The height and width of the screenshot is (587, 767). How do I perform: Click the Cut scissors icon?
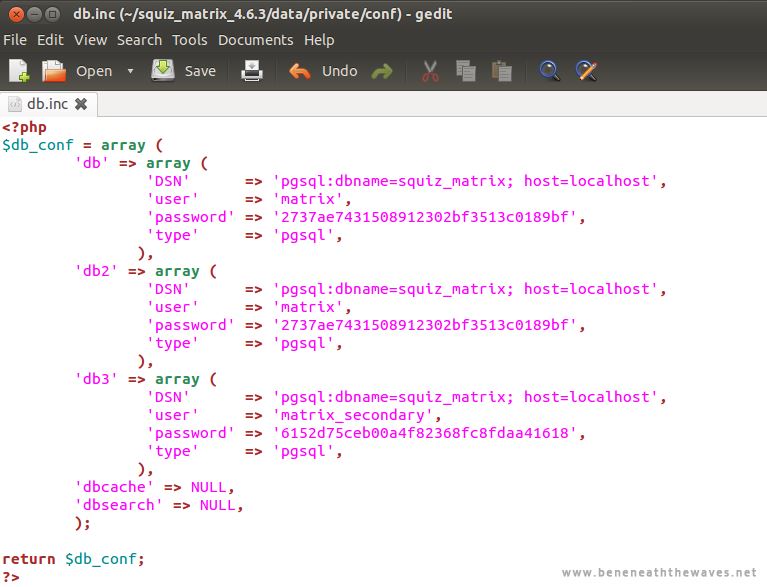[x=430, y=71]
